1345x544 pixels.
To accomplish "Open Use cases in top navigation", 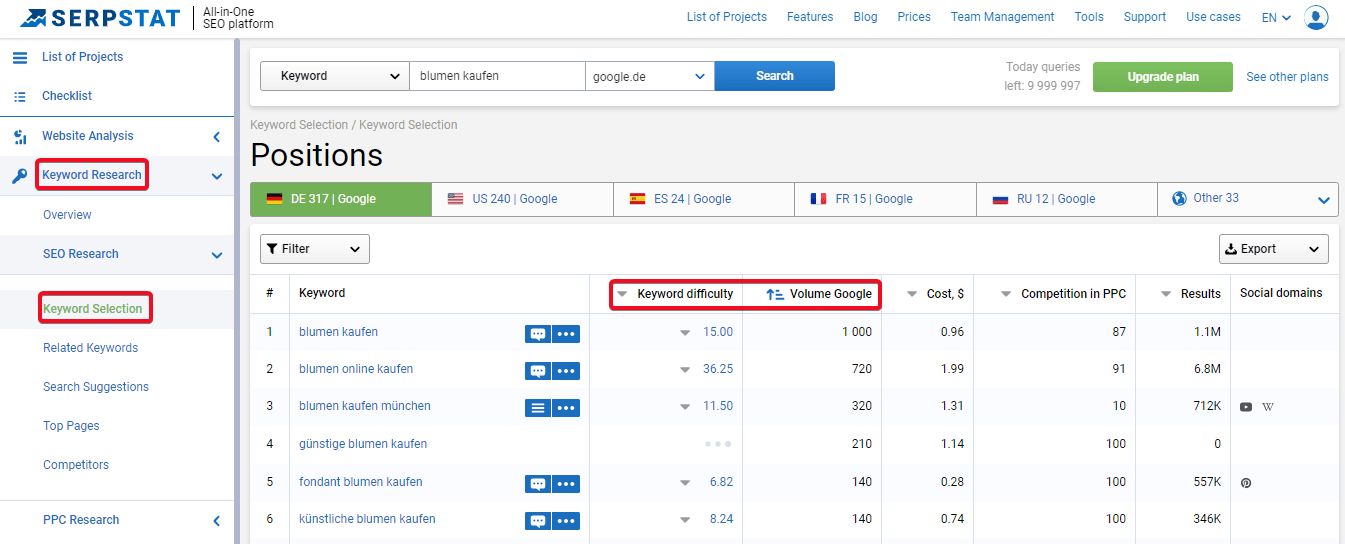I will coord(1213,17).
